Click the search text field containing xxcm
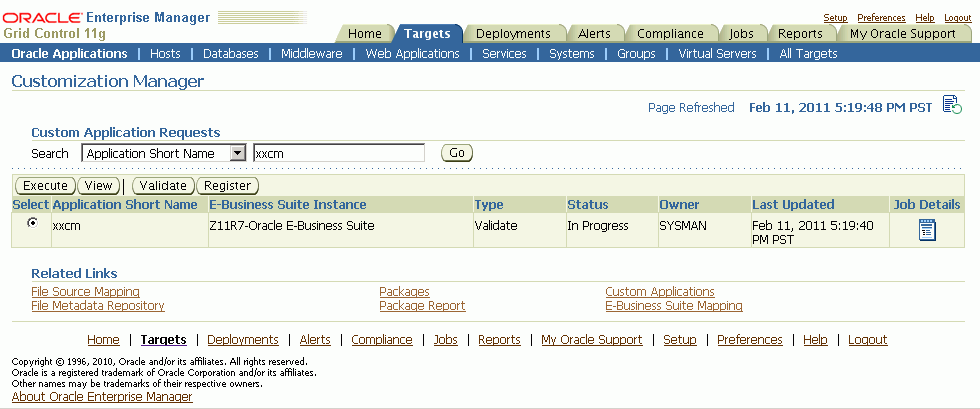980x409 pixels. pos(339,153)
